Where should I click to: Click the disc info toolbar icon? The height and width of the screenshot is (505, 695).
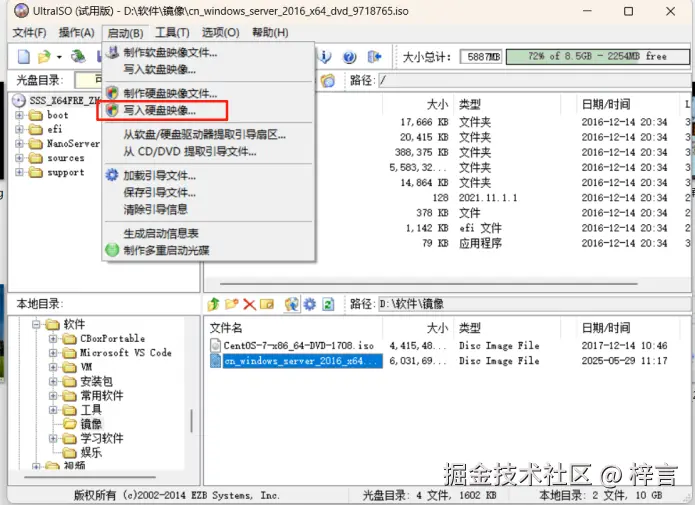click(326, 57)
